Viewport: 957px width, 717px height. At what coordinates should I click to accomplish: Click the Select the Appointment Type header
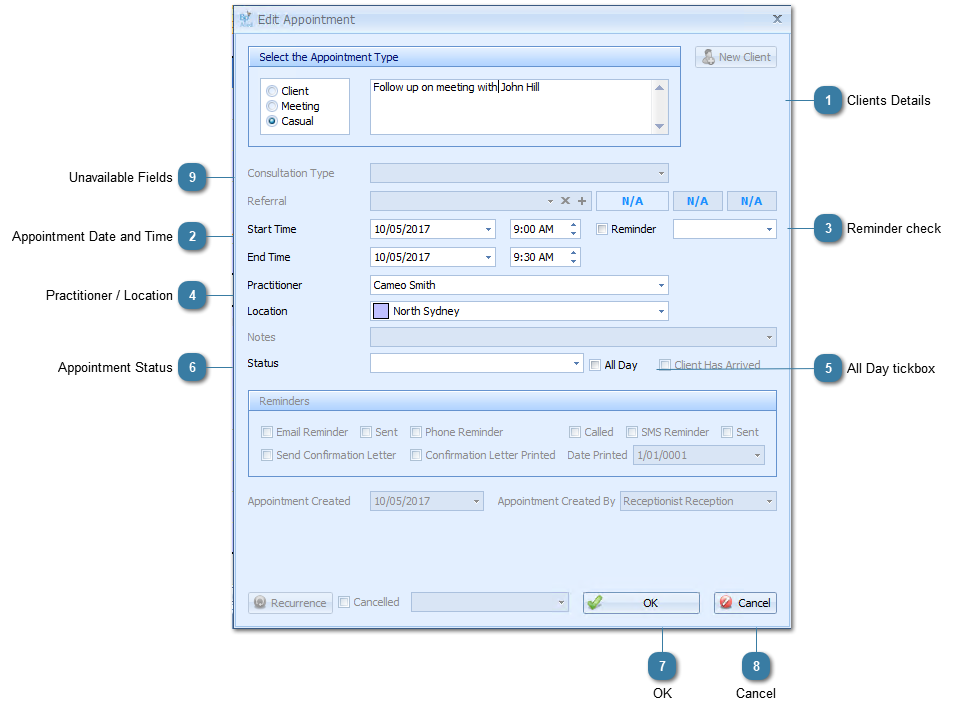pyautogui.click(x=464, y=57)
